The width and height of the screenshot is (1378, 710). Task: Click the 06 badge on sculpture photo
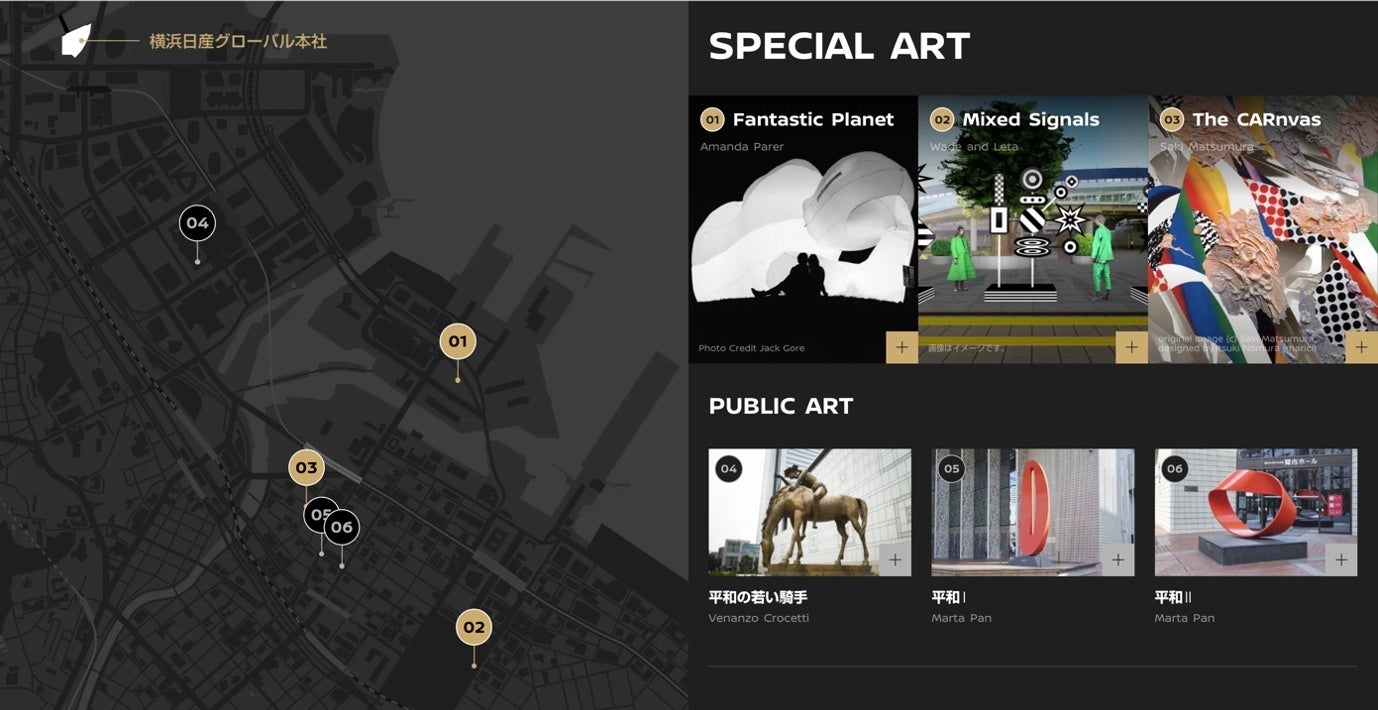[1174, 468]
